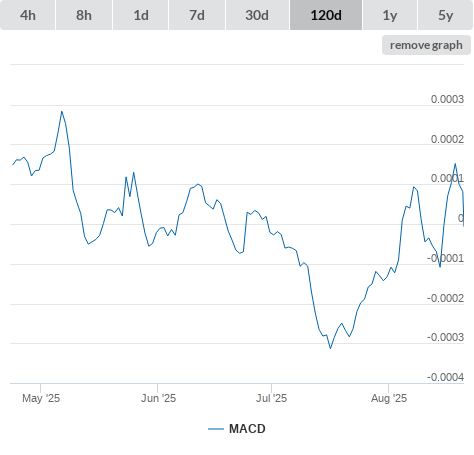Click the 0.0003 y-axis value
474x455 pixels.
447,99
